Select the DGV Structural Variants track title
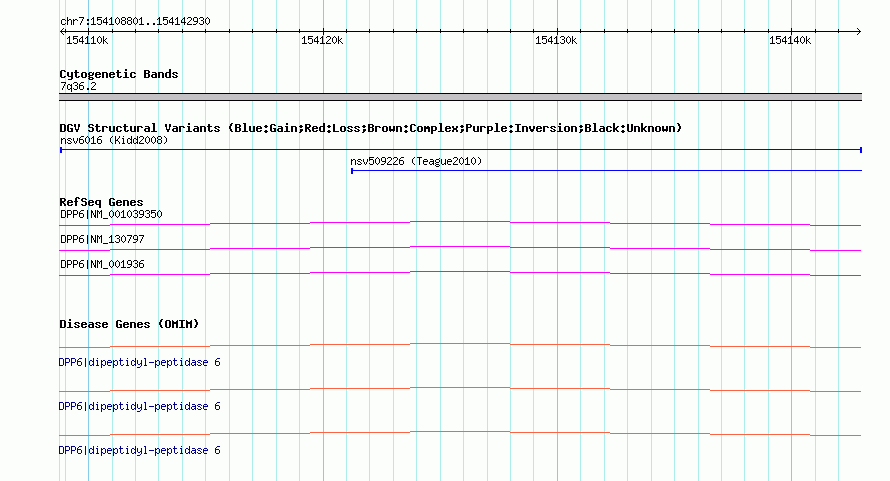Viewport: 890px width, 481px height. [x=371, y=128]
